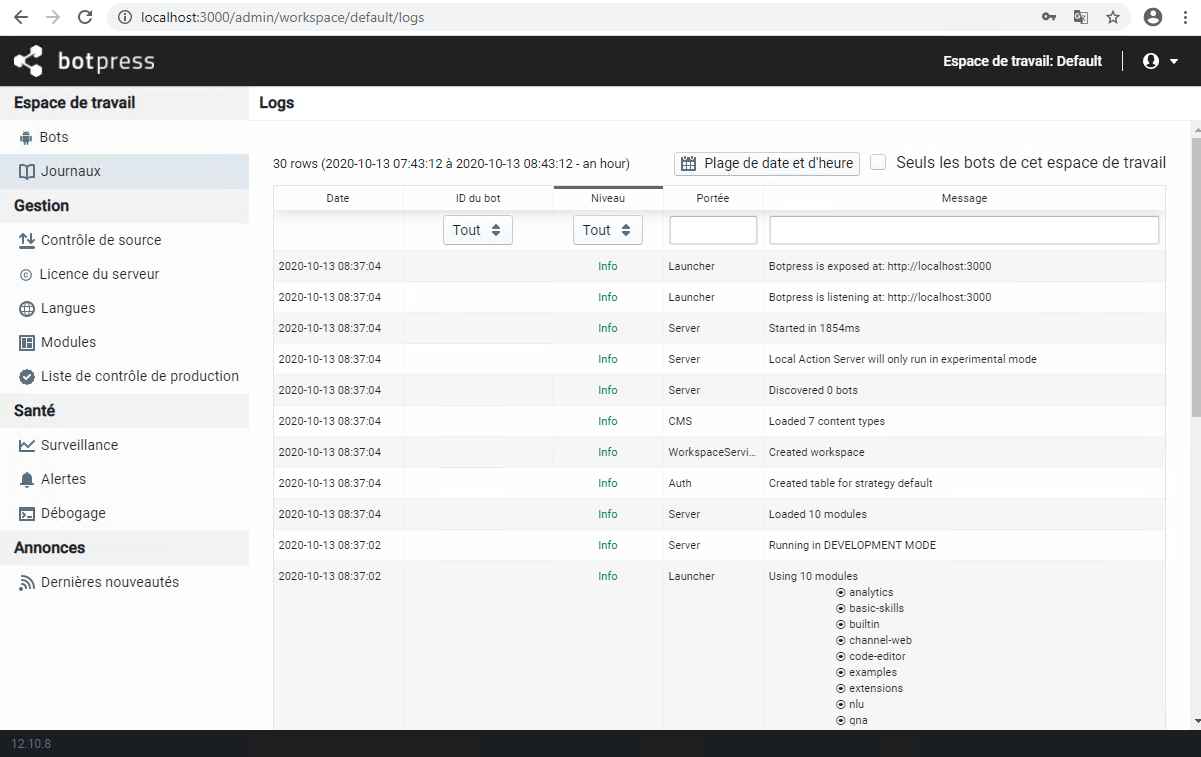The image size is (1201, 757).
Task: Click the Botpress logo icon
Action: coord(28,62)
